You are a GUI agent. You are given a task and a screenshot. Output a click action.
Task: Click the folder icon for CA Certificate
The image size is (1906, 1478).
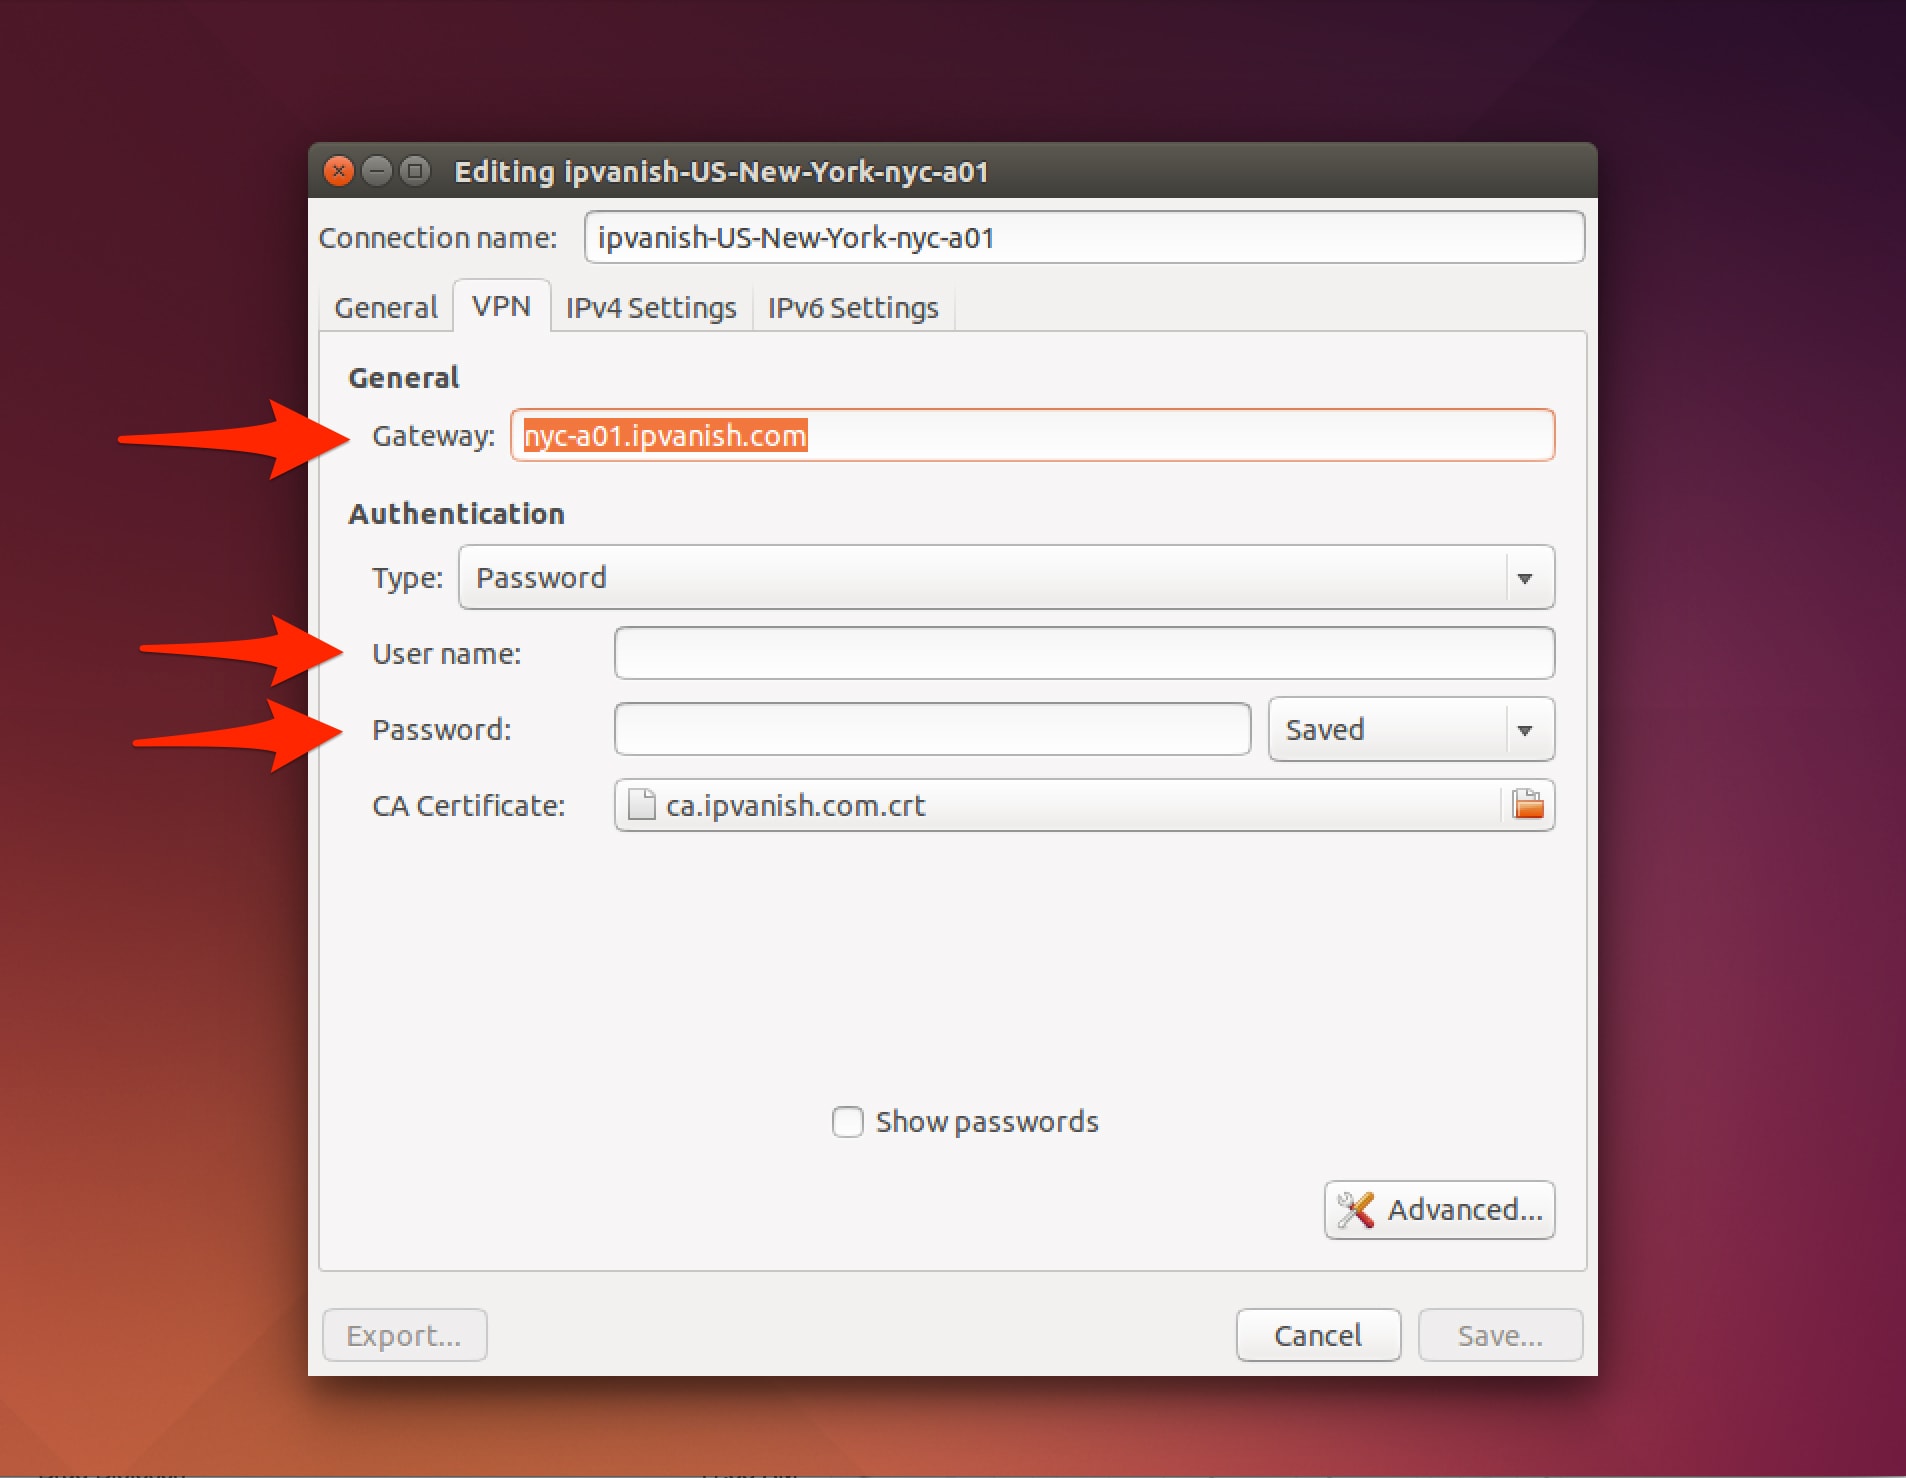pyautogui.click(x=1527, y=805)
